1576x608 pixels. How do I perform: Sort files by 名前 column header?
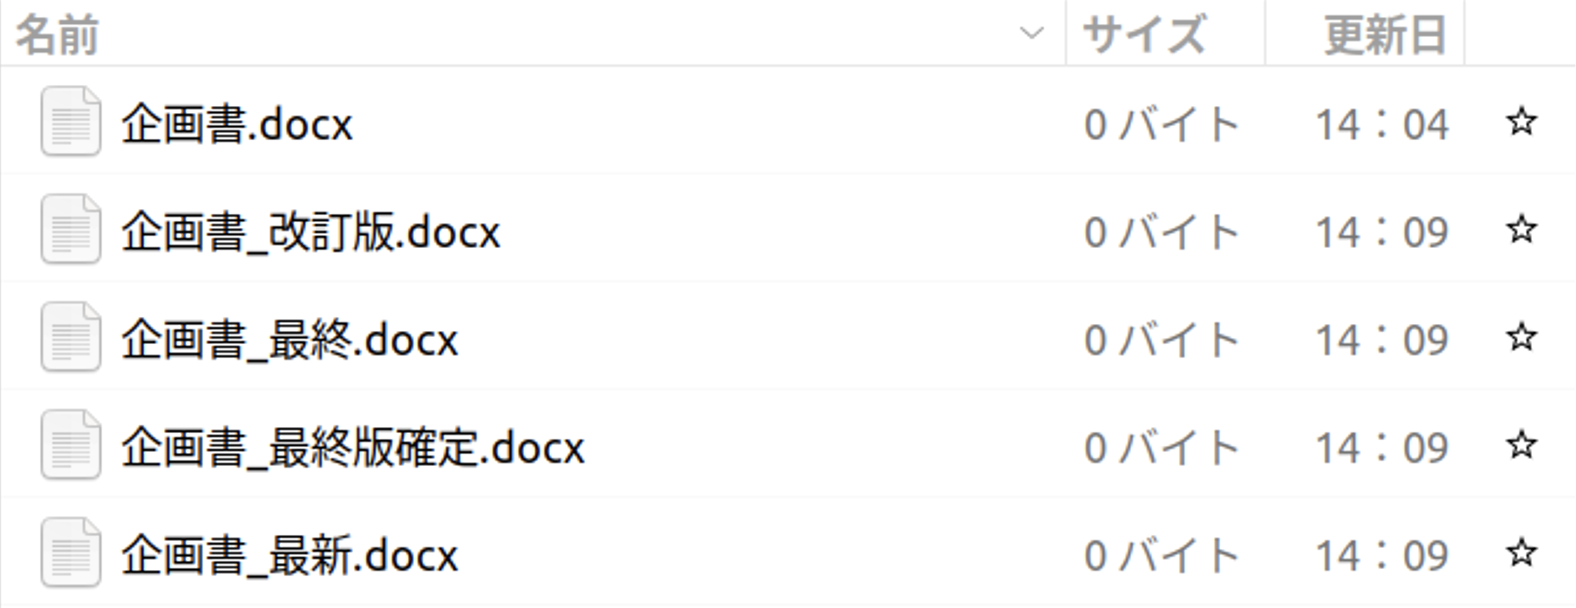coord(57,35)
